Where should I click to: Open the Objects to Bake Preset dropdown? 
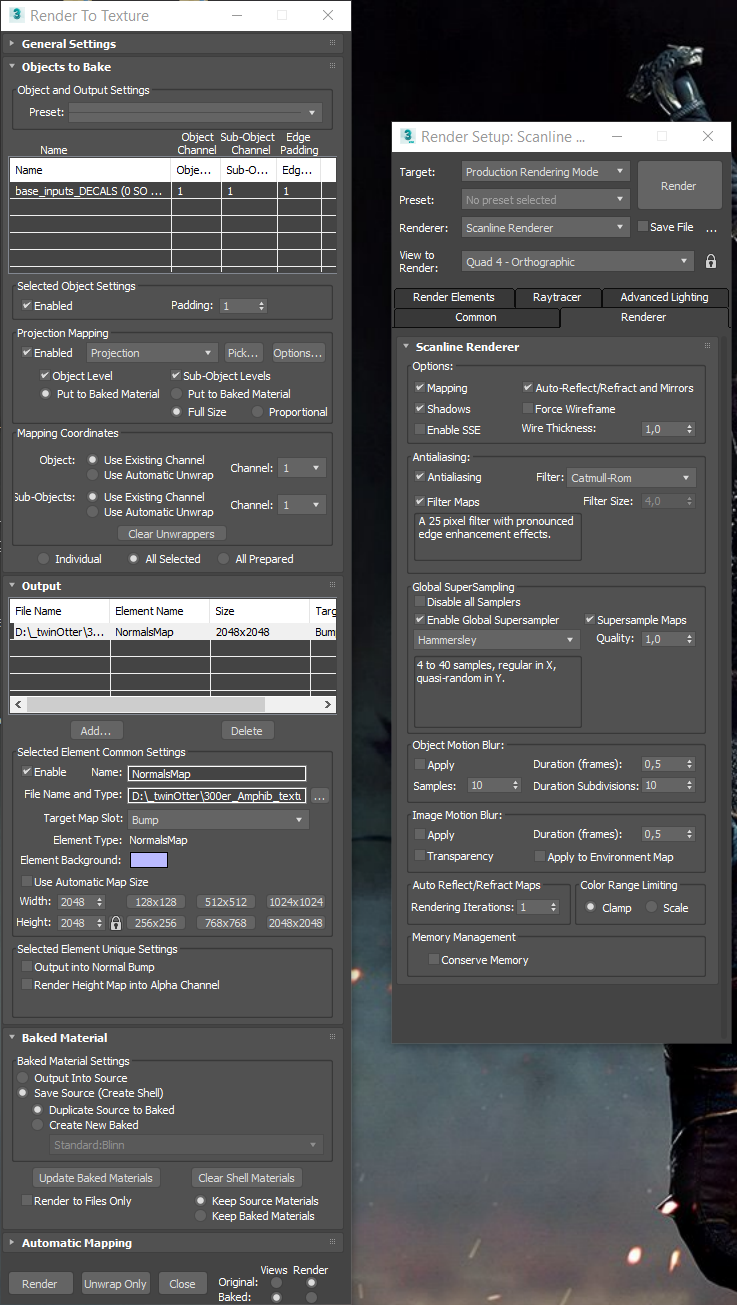tap(195, 112)
